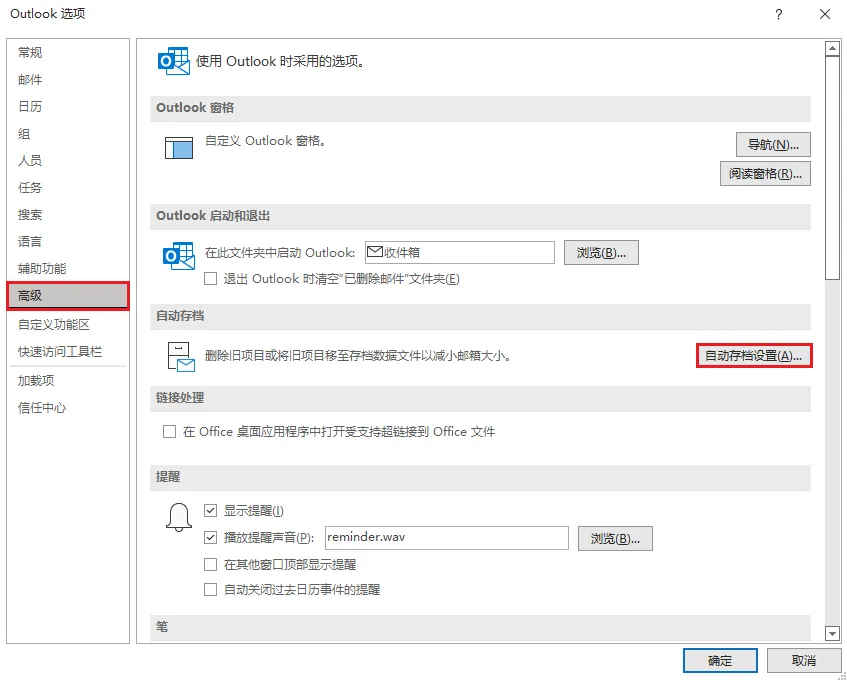Click the reminder.wav sound file field
This screenshot has width=847, height=682.
click(x=446, y=538)
